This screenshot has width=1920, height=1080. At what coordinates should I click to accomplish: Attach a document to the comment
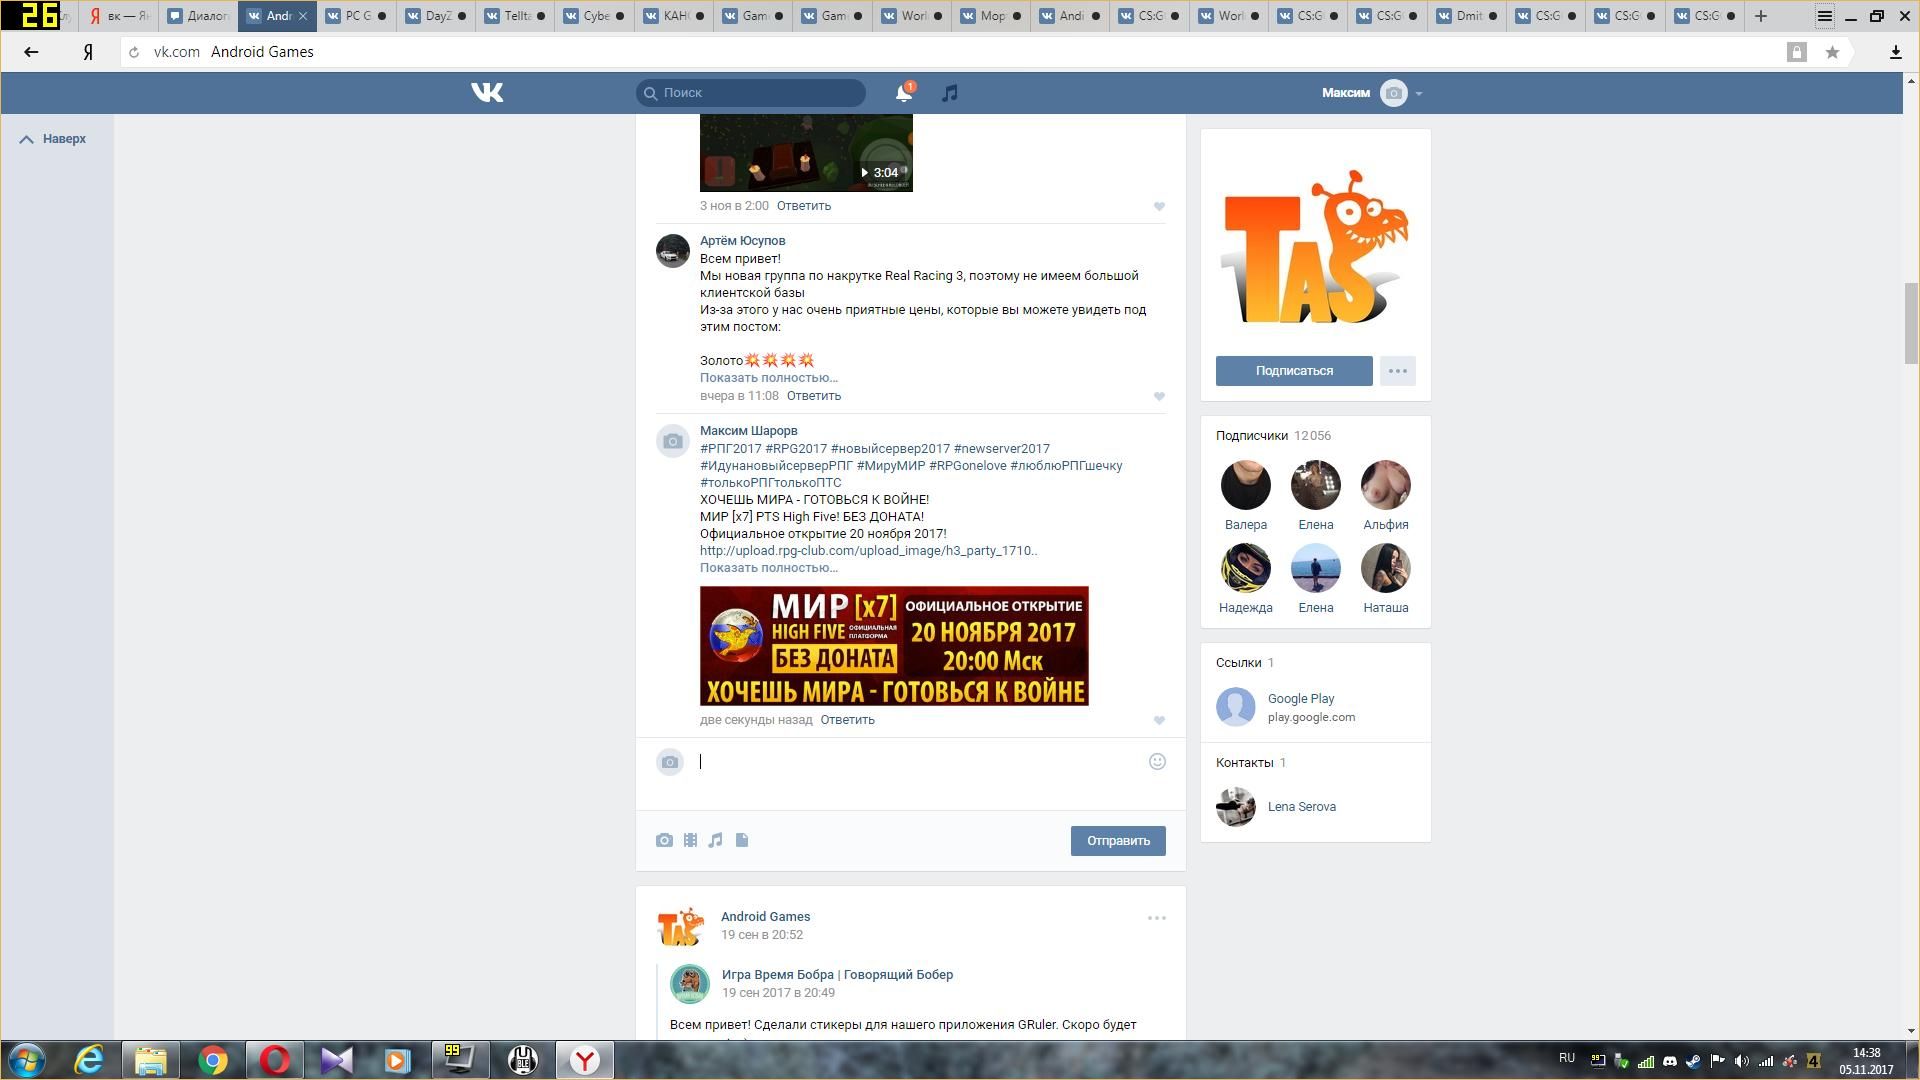click(742, 841)
